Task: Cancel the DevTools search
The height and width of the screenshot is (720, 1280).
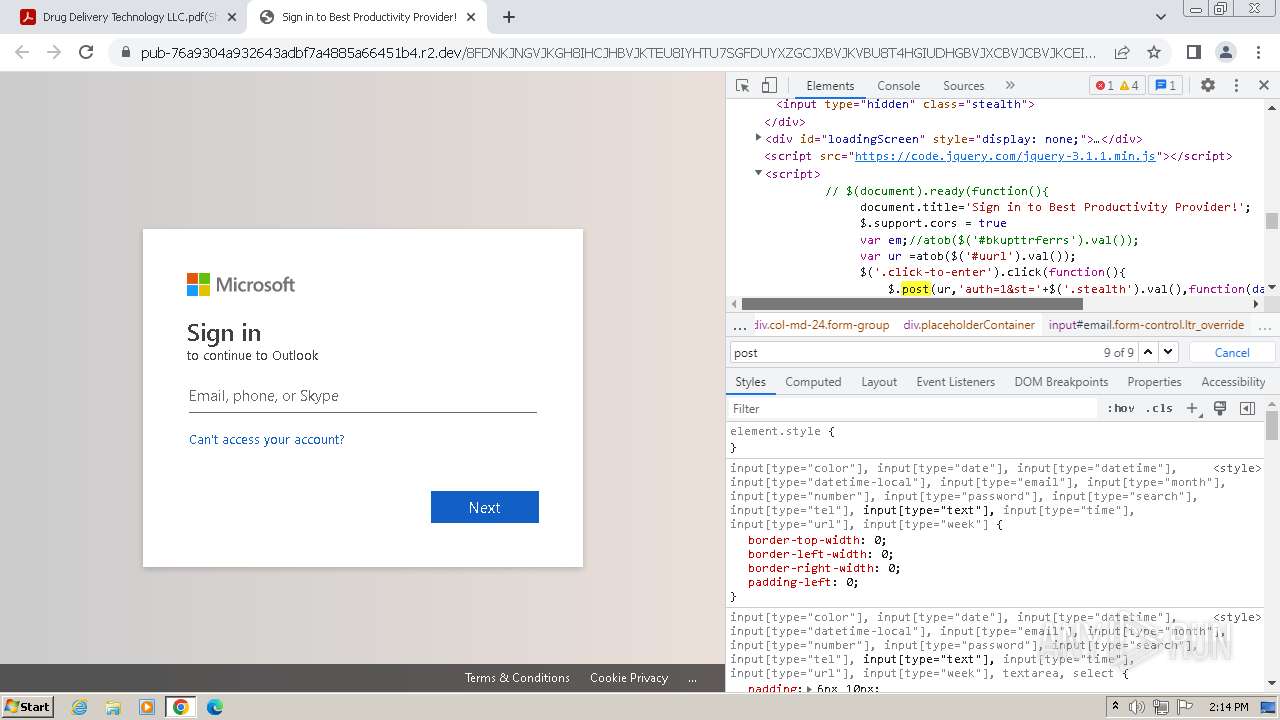Action: pyautogui.click(x=1232, y=352)
